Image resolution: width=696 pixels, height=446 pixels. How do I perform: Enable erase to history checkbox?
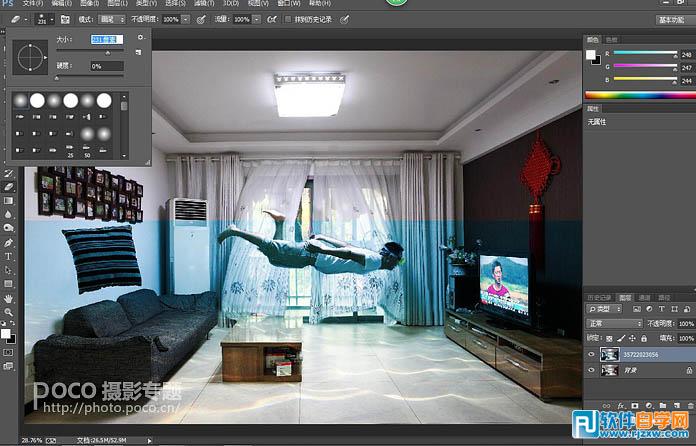click(x=288, y=20)
